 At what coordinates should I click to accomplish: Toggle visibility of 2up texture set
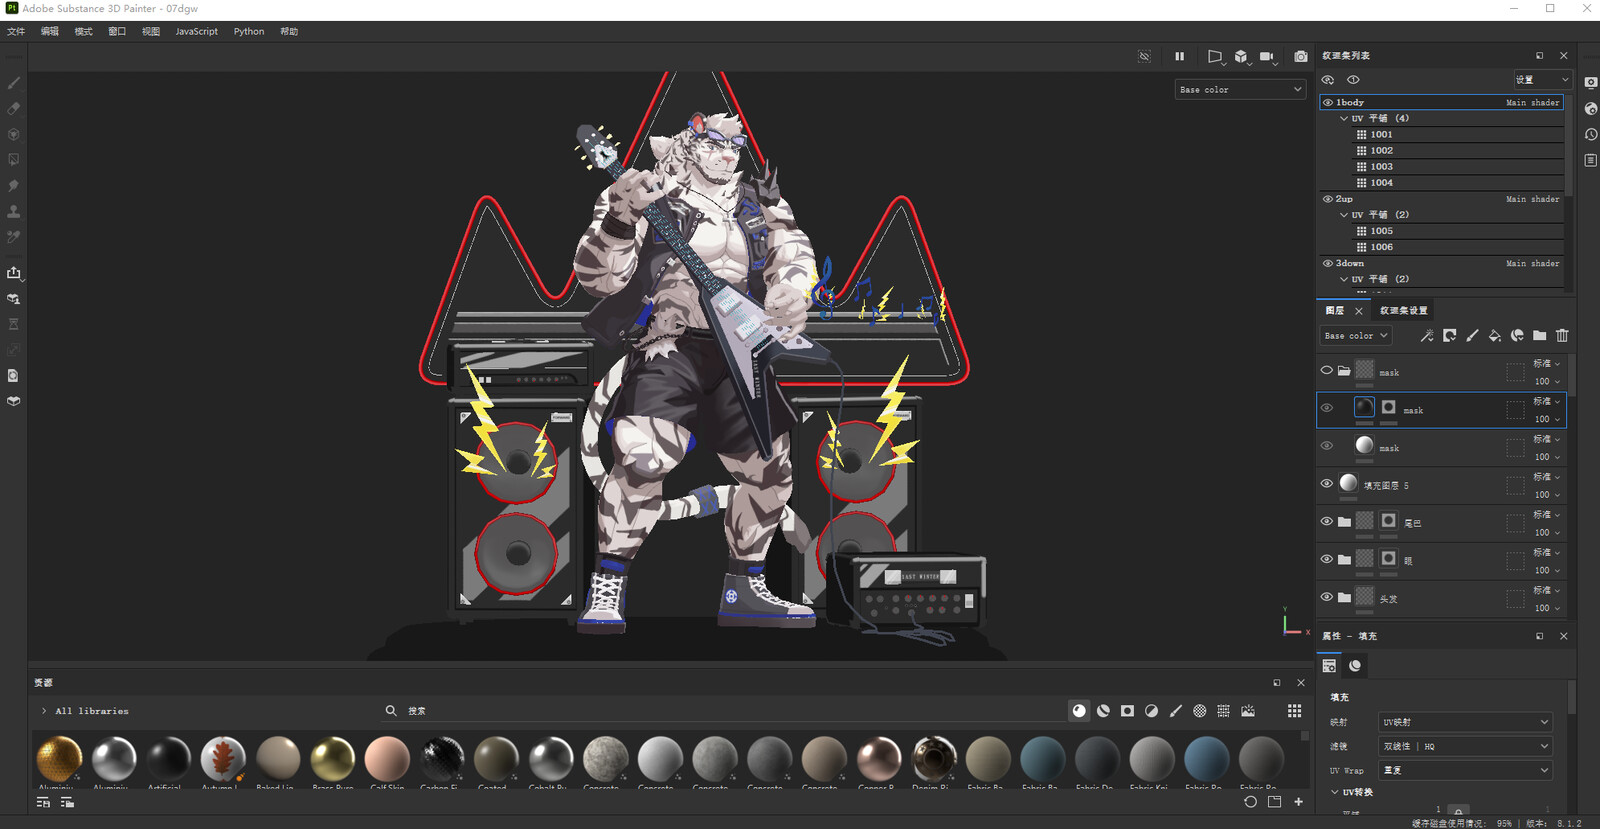(1328, 199)
